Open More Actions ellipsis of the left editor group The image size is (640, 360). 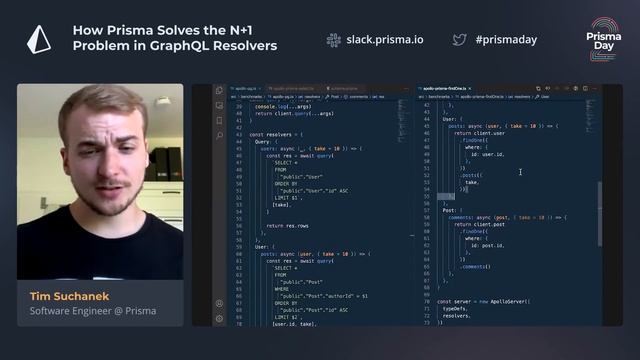(x=406, y=88)
